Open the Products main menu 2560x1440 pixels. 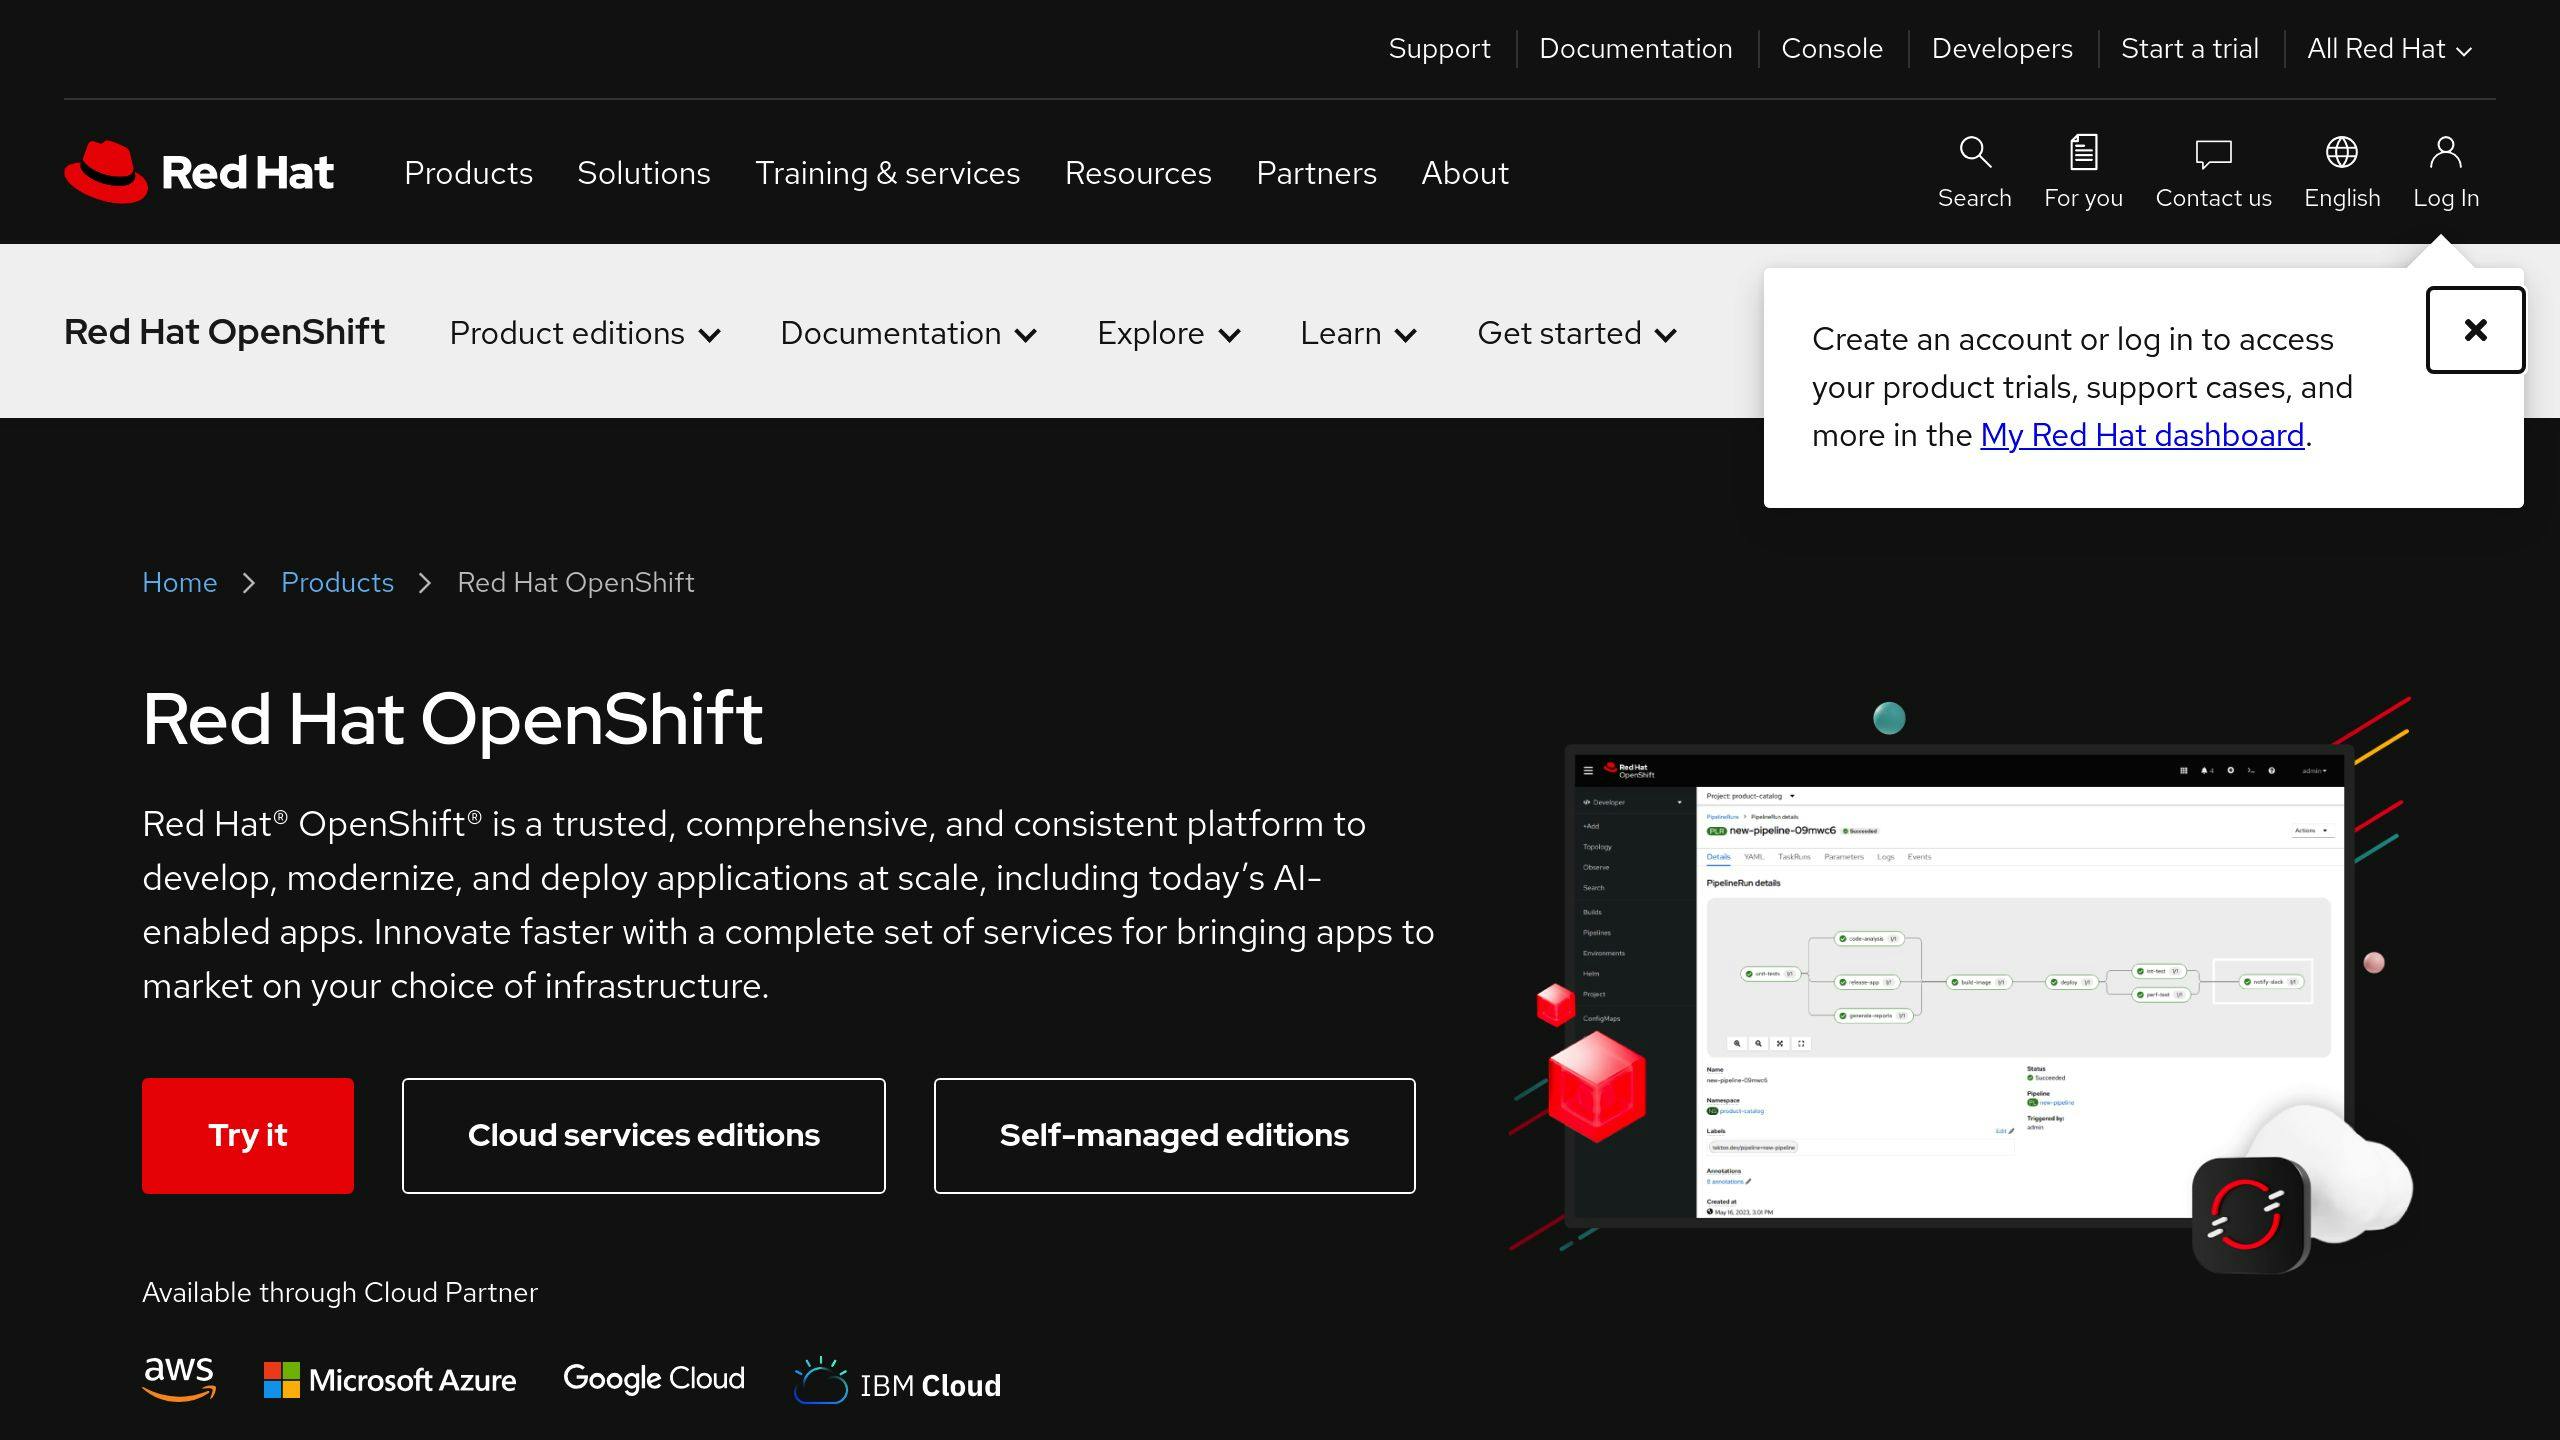point(468,173)
